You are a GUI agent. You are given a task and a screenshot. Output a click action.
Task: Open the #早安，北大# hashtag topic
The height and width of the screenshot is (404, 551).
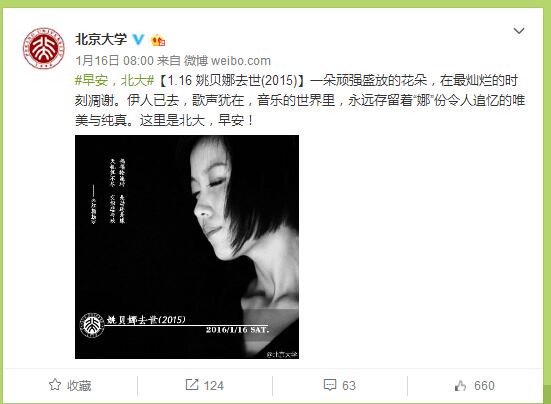pyautogui.click(x=115, y=81)
